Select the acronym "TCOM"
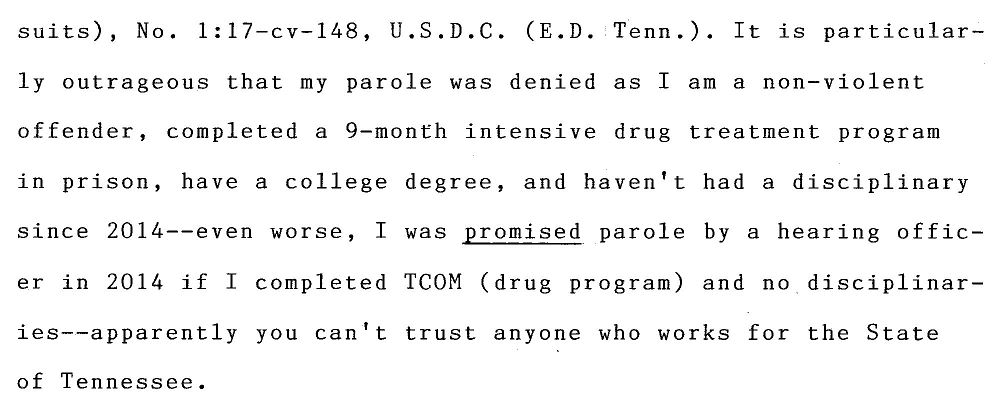1006x419 pixels. (433, 282)
